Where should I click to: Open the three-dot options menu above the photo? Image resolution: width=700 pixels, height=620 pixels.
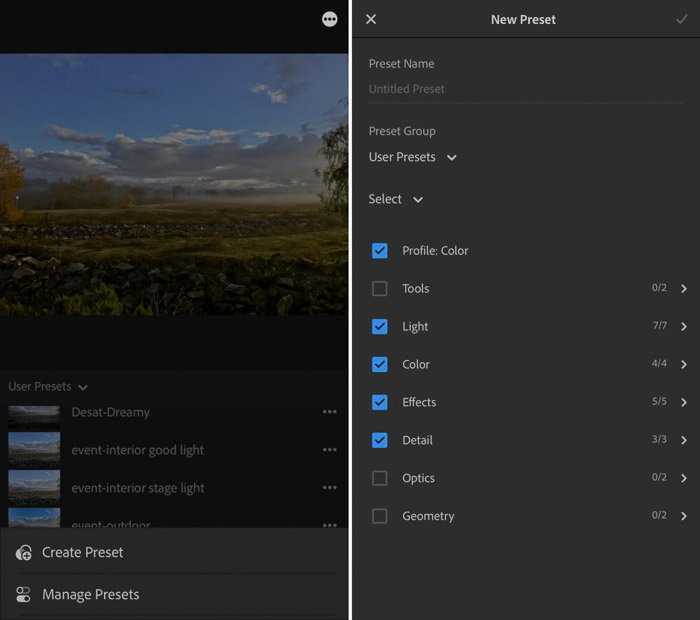coord(329,19)
